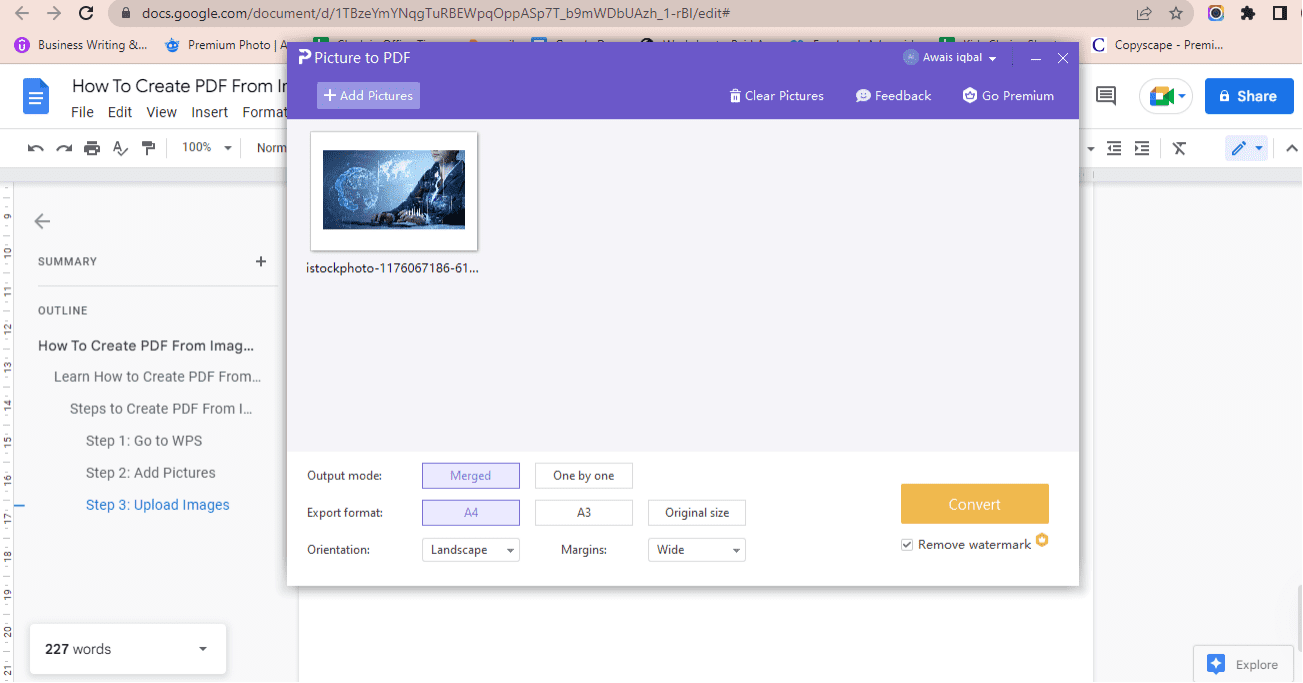Bookmark this page star icon

click(1176, 14)
